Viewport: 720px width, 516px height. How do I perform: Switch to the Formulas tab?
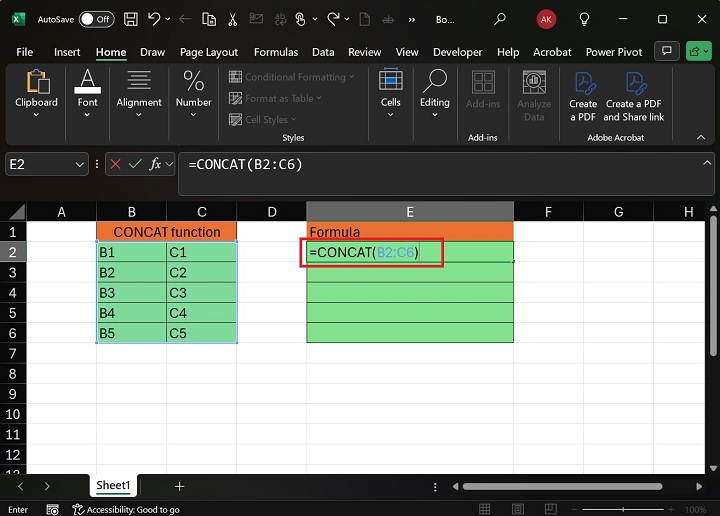pos(275,52)
